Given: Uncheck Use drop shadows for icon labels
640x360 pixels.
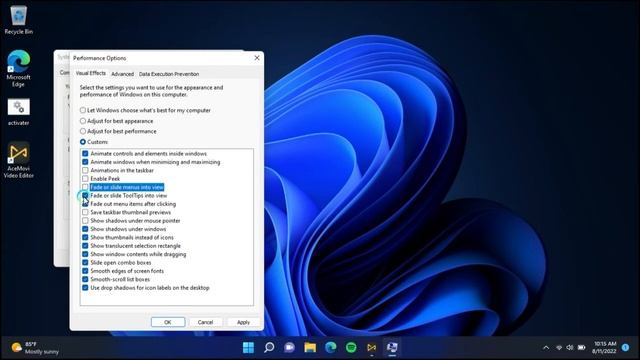Looking at the screenshot, I should [85, 287].
